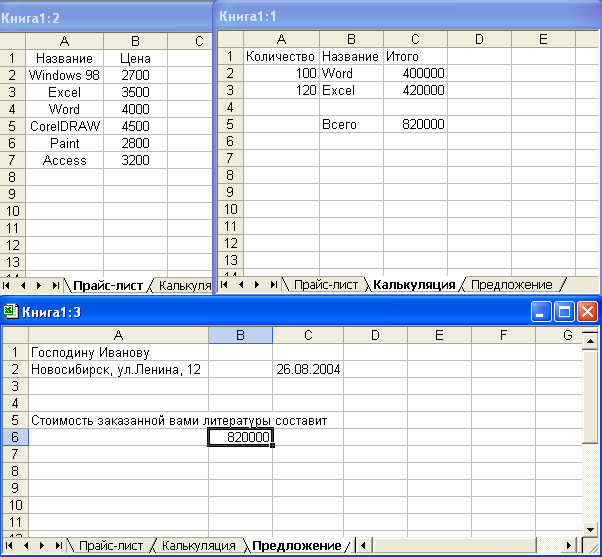This screenshot has width=602, height=557.
Task: Maximize the Книга1:3 window
Action: click(564, 311)
